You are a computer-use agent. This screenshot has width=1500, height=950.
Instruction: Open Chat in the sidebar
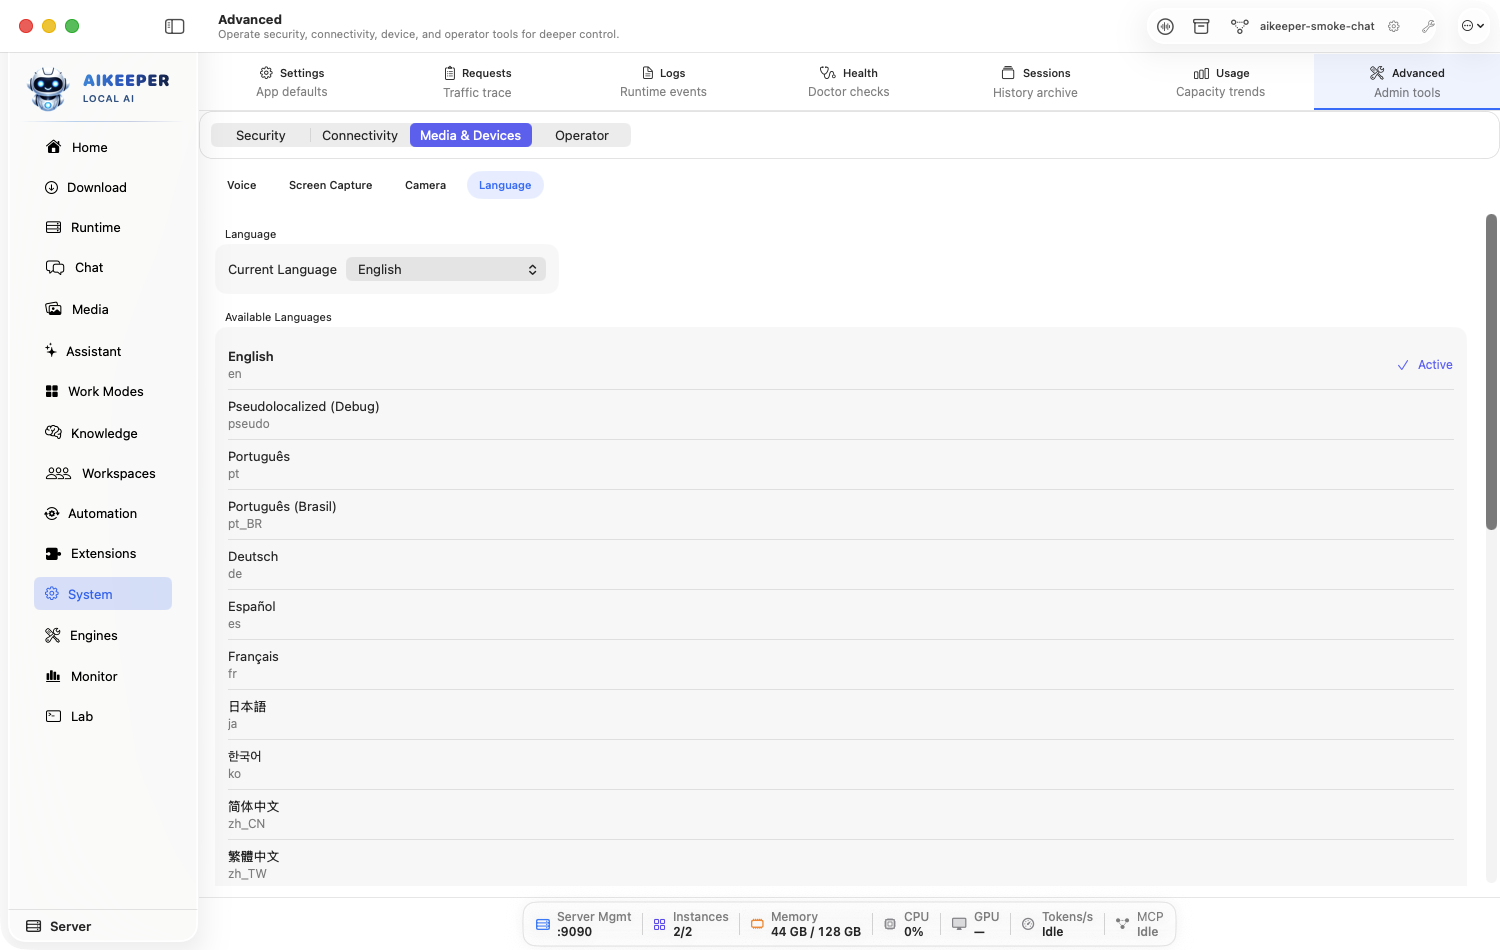(x=102, y=267)
